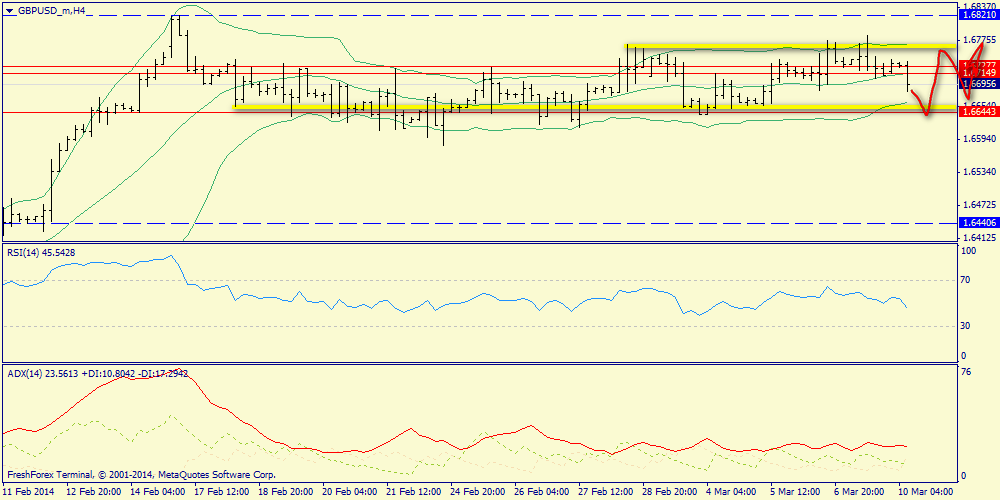
Task: Click the RSI scale value 70
Action: [966, 280]
